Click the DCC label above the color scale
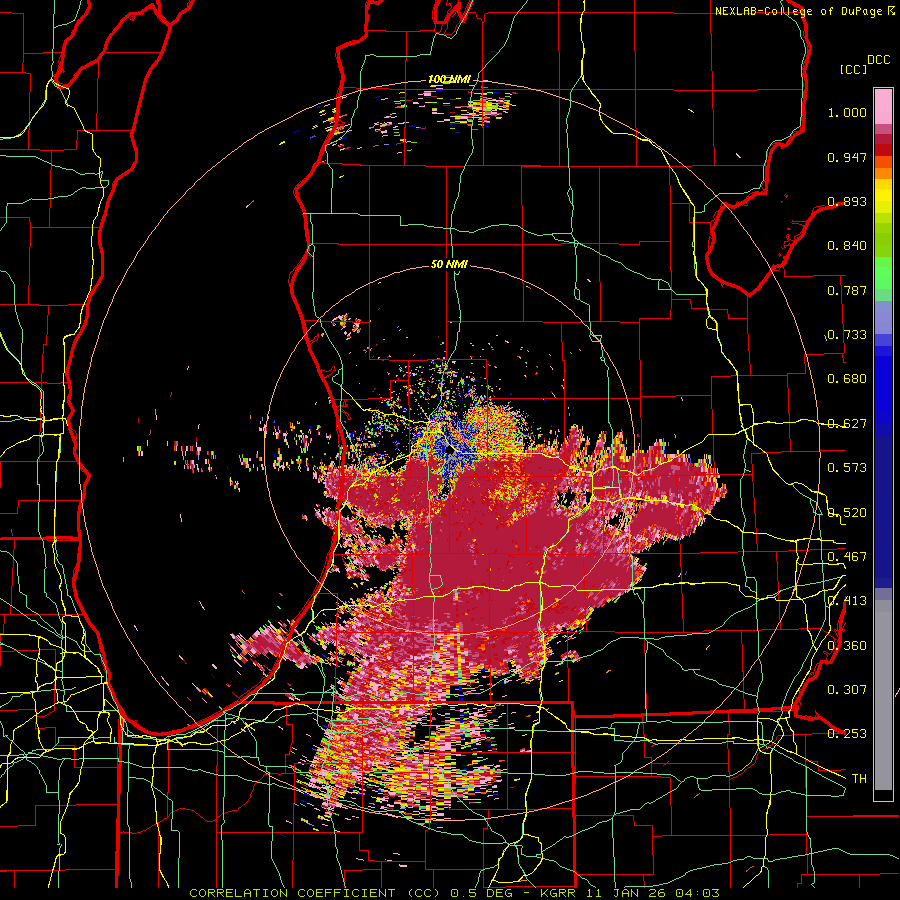This screenshot has width=900, height=900. 878,60
